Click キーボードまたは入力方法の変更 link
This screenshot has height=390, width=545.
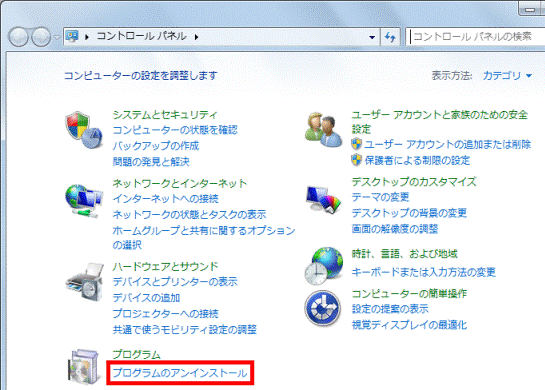[x=423, y=272]
